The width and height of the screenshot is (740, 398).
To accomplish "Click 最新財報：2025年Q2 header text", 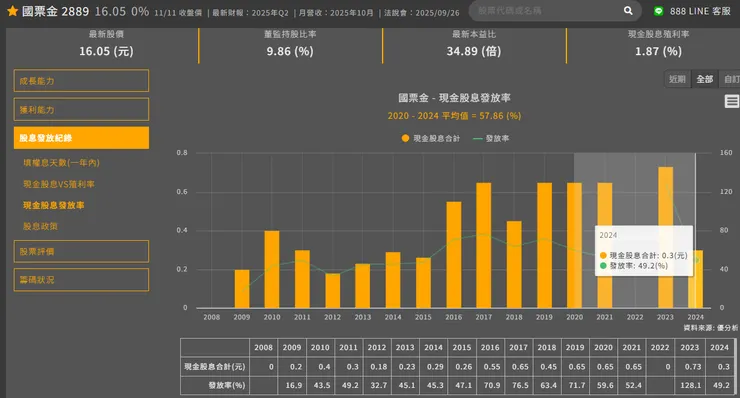I will (x=250, y=13).
